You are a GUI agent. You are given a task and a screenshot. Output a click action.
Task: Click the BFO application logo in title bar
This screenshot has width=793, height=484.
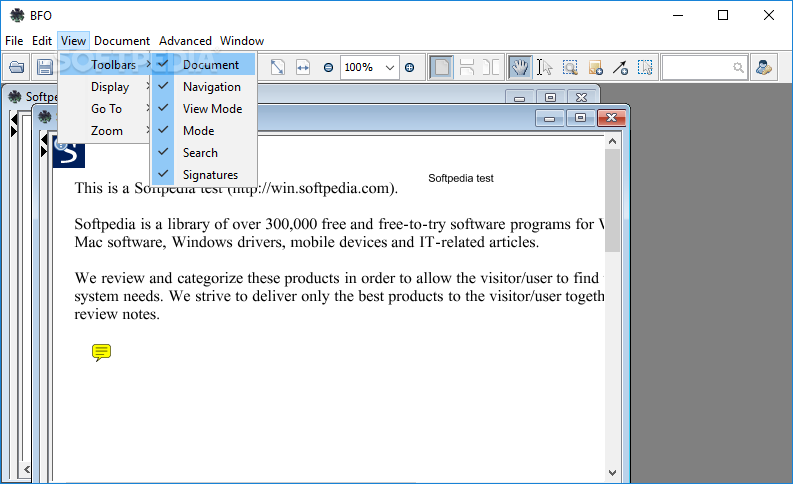point(17,15)
